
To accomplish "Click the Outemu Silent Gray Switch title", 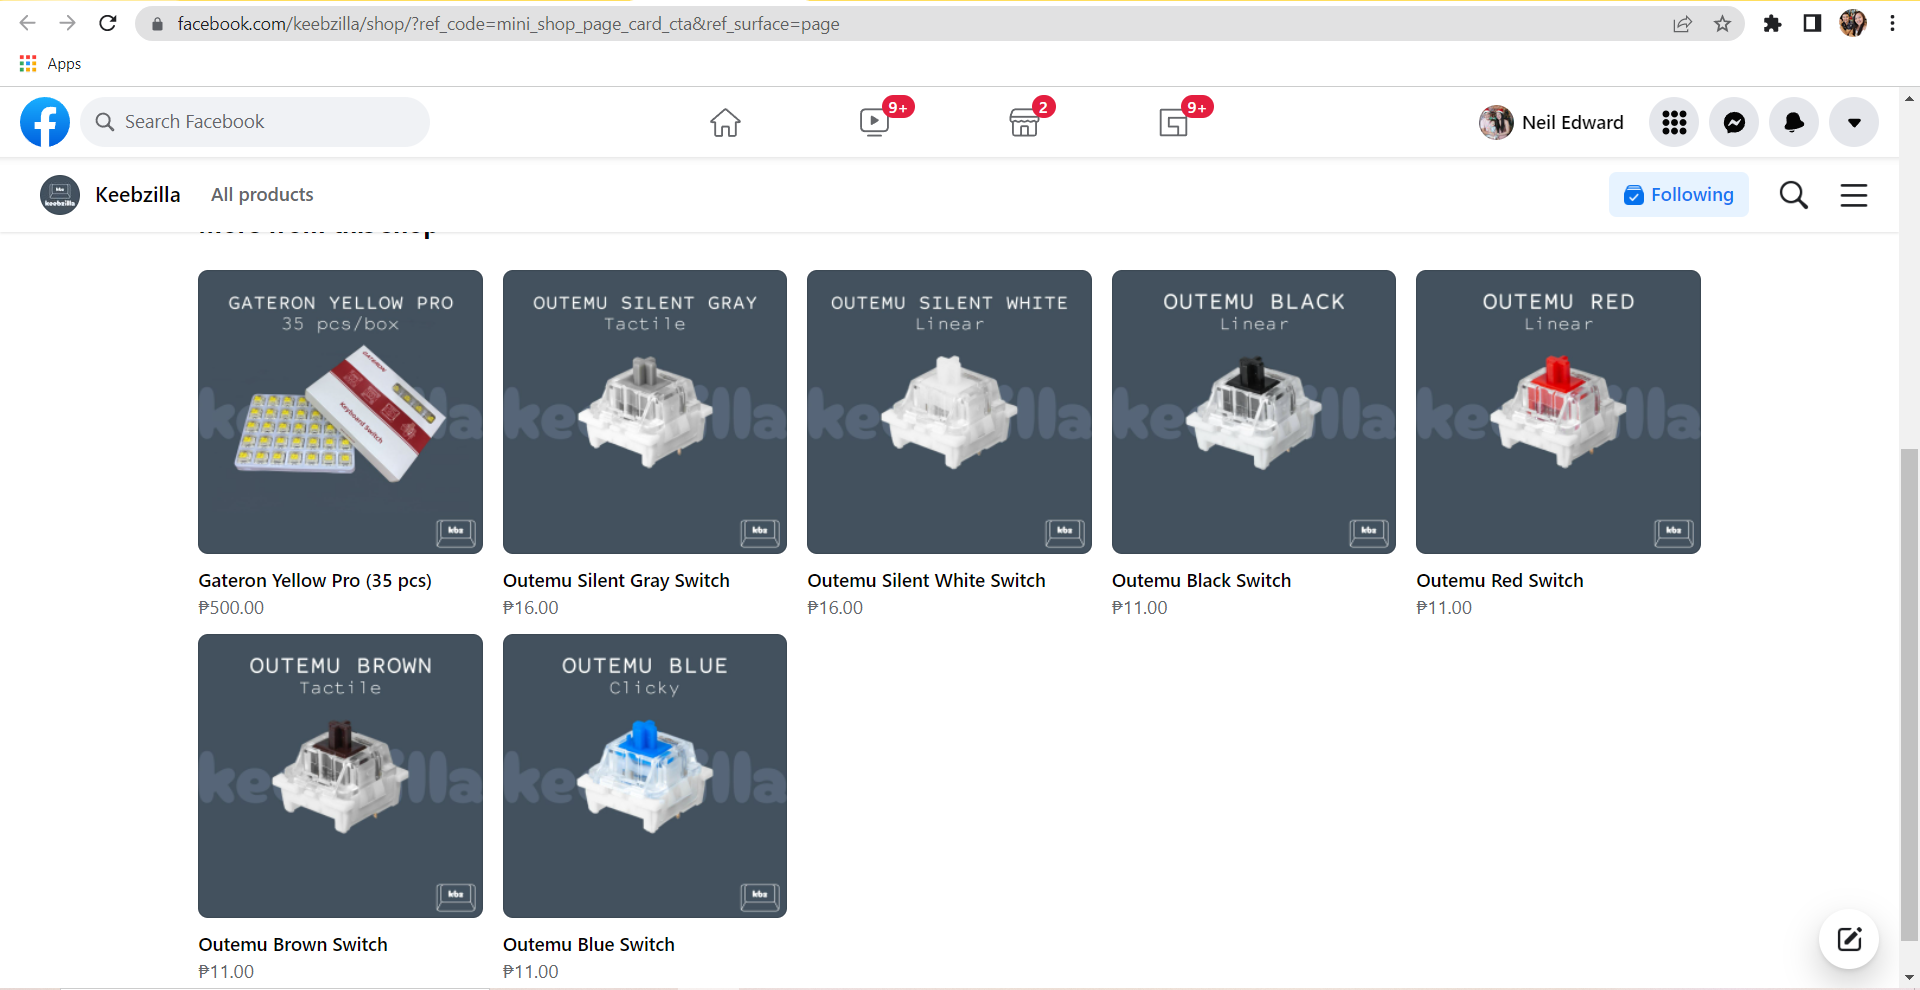I will coord(616,581).
